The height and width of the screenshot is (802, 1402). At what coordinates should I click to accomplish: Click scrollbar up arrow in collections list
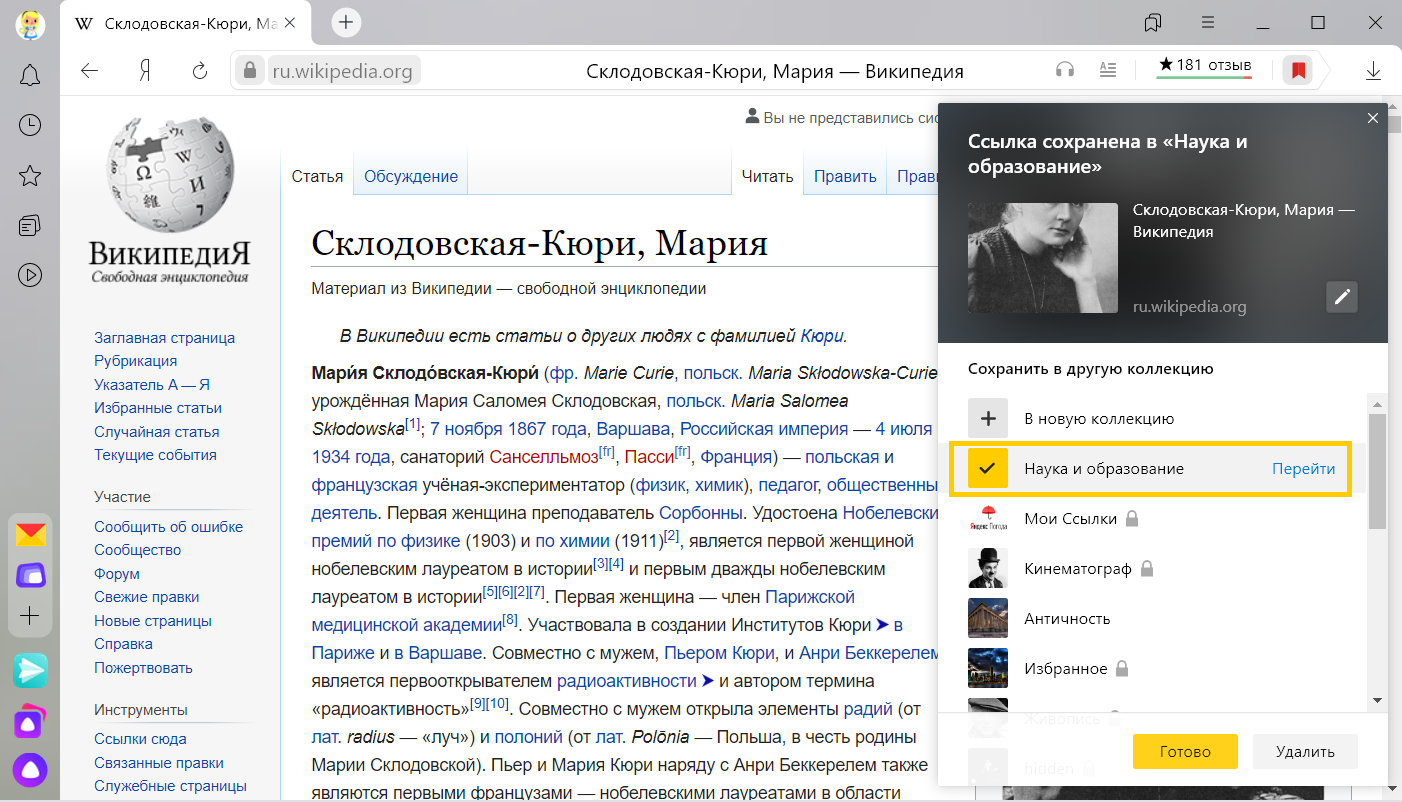pos(1377,404)
